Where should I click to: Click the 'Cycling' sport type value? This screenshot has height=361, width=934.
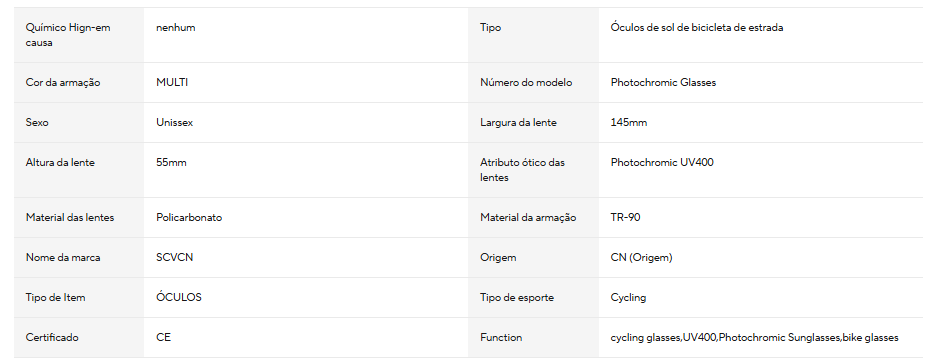pyautogui.click(x=628, y=298)
